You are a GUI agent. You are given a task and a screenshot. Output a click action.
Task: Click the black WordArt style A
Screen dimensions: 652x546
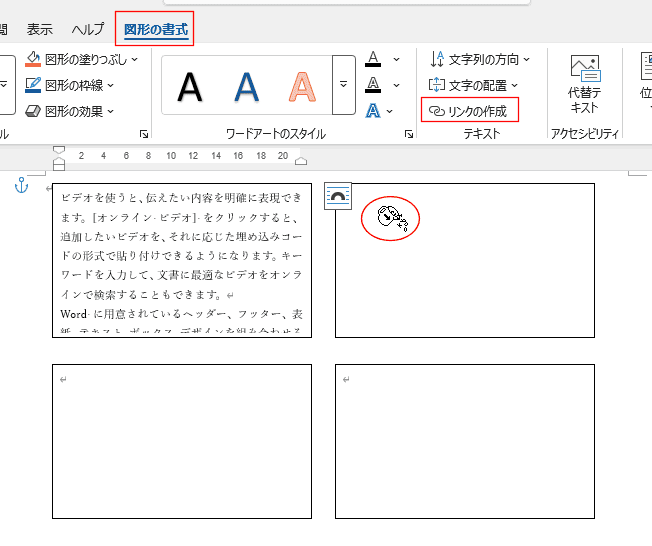pos(190,86)
